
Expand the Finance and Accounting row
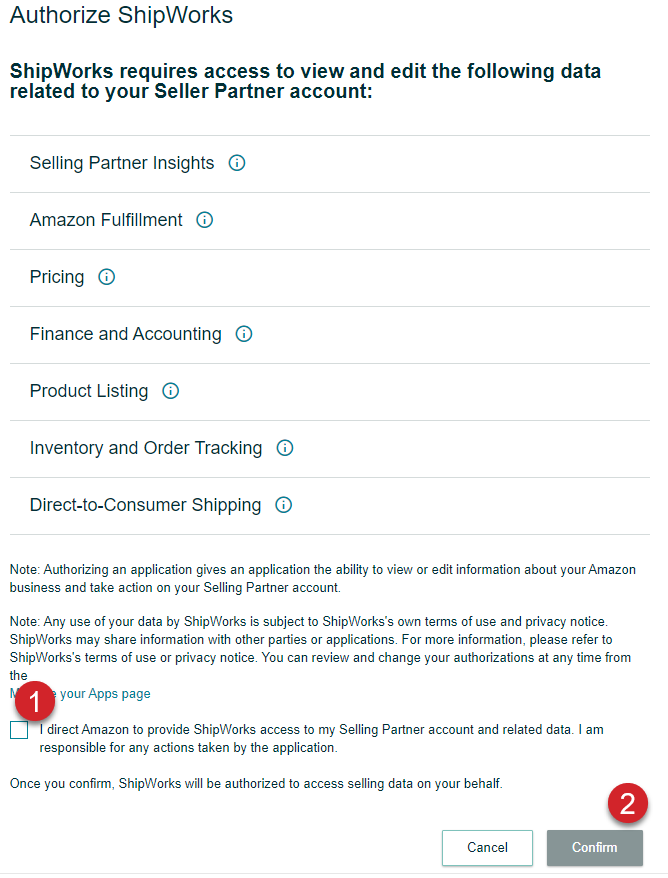[125, 334]
